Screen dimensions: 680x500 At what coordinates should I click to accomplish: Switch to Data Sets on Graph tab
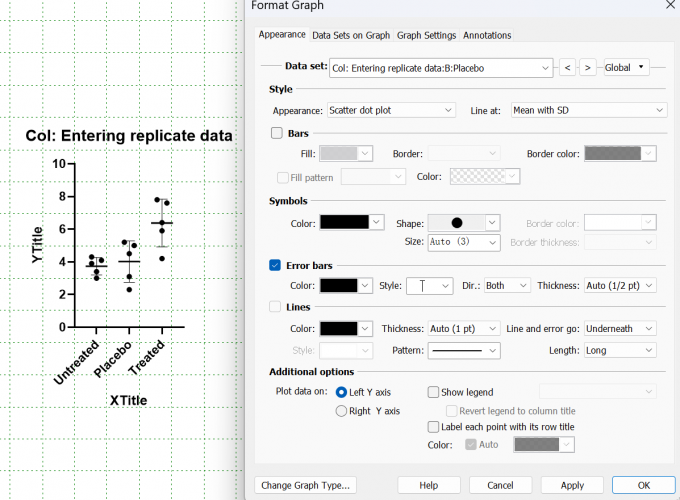pos(351,35)
